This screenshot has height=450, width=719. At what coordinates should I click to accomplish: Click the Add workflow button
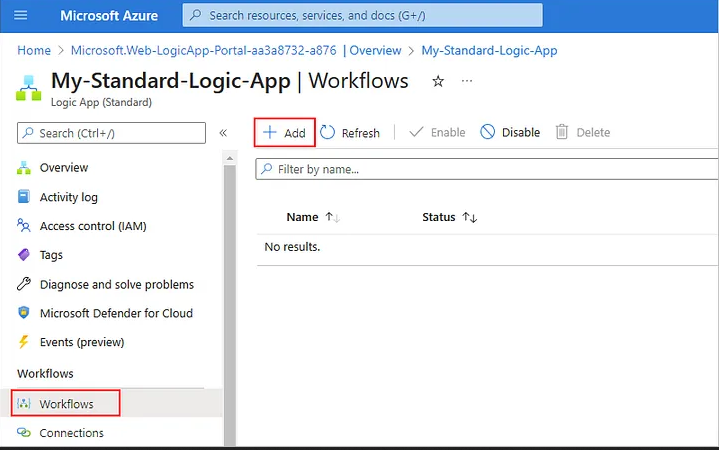click(x=285, y=133)
